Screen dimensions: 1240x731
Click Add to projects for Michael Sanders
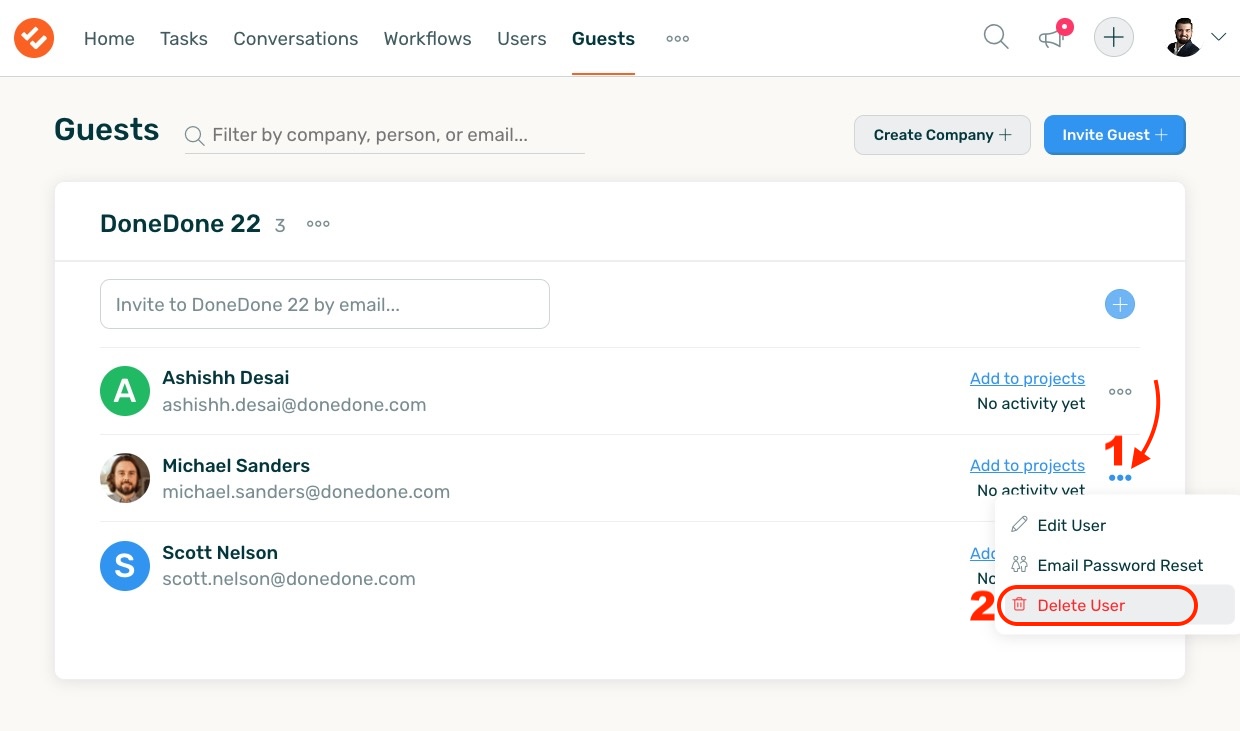click(1027, 465)
